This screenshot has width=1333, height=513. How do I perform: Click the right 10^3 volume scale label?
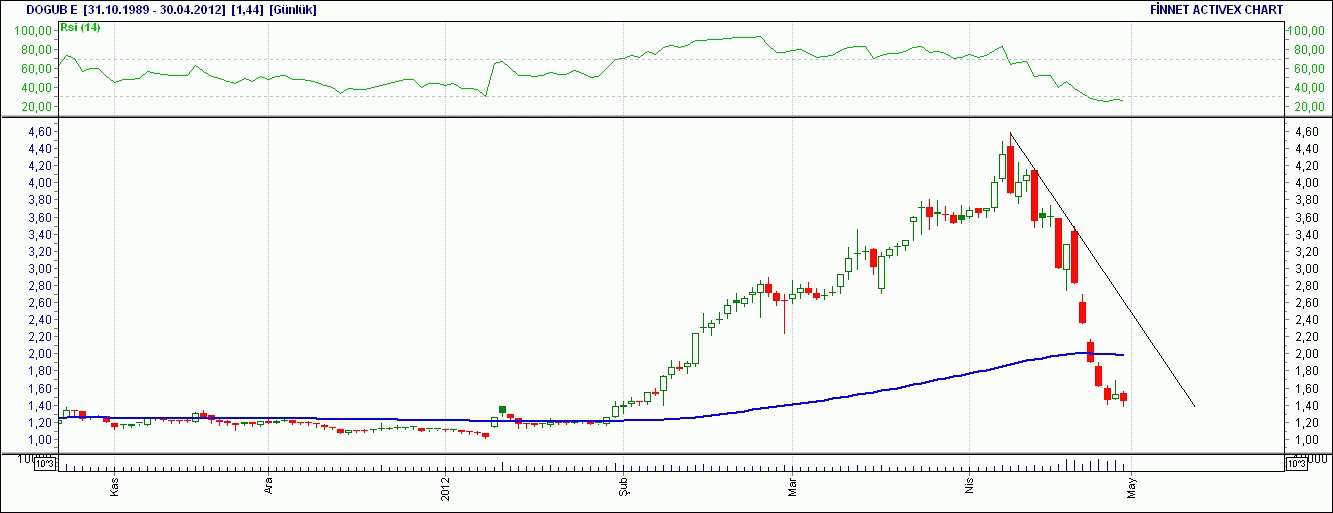tap(1295, 463)
